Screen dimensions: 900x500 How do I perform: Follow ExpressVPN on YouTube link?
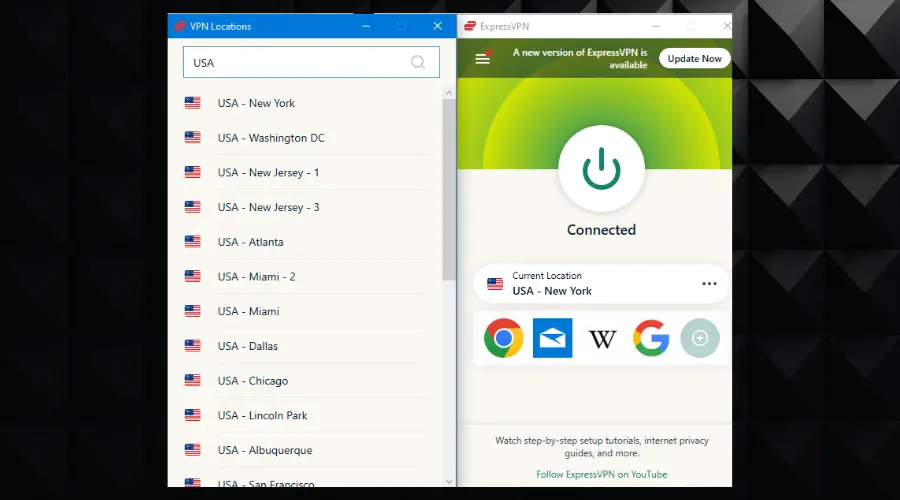[x=602, y=475]
